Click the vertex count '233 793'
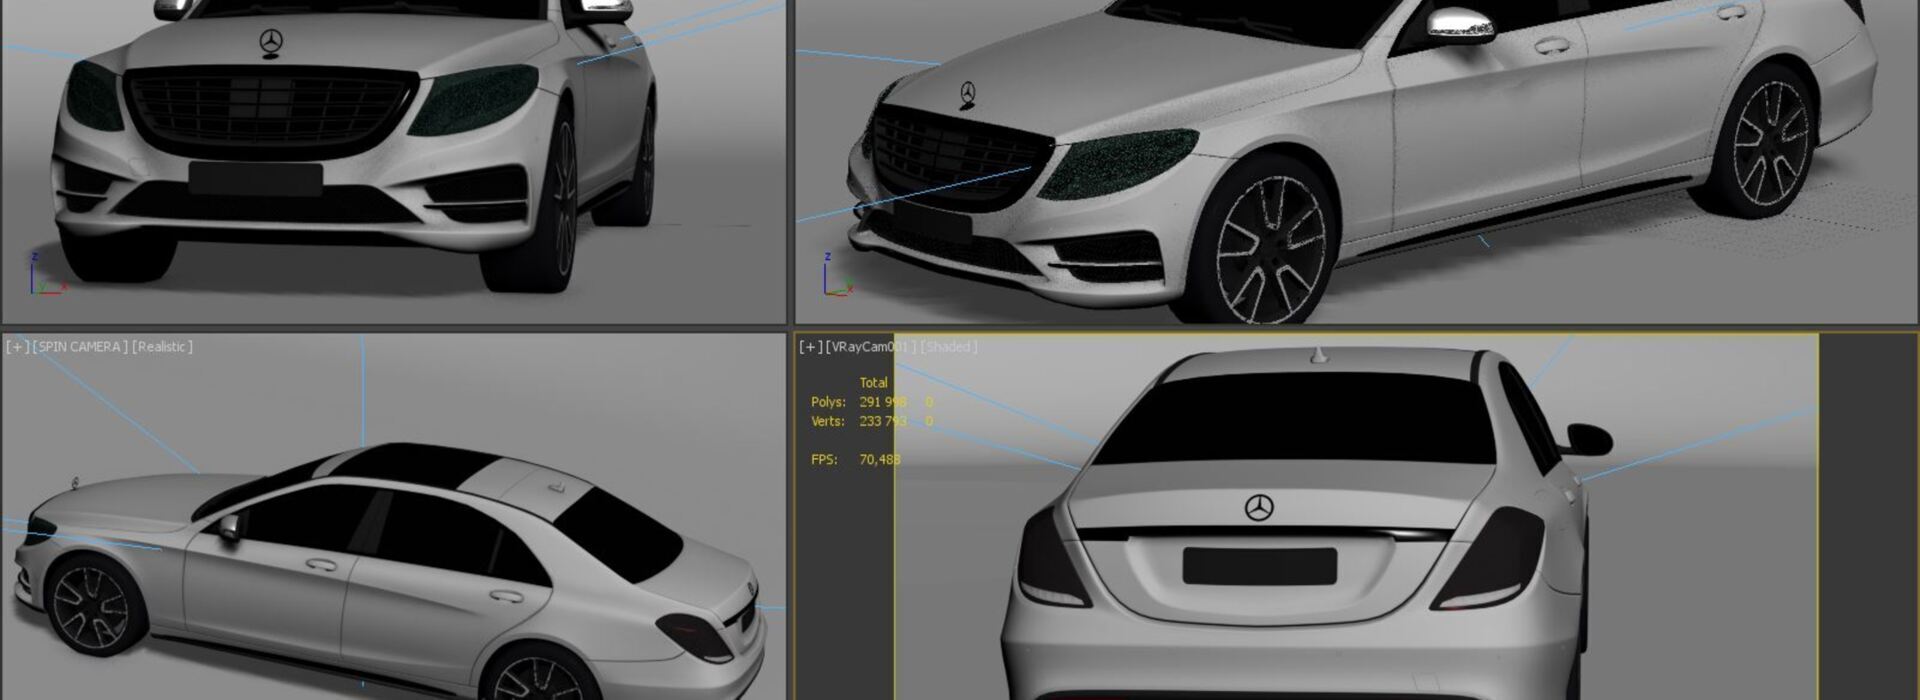The width and height of the screenshot is (1920, 700). point(883,421)
